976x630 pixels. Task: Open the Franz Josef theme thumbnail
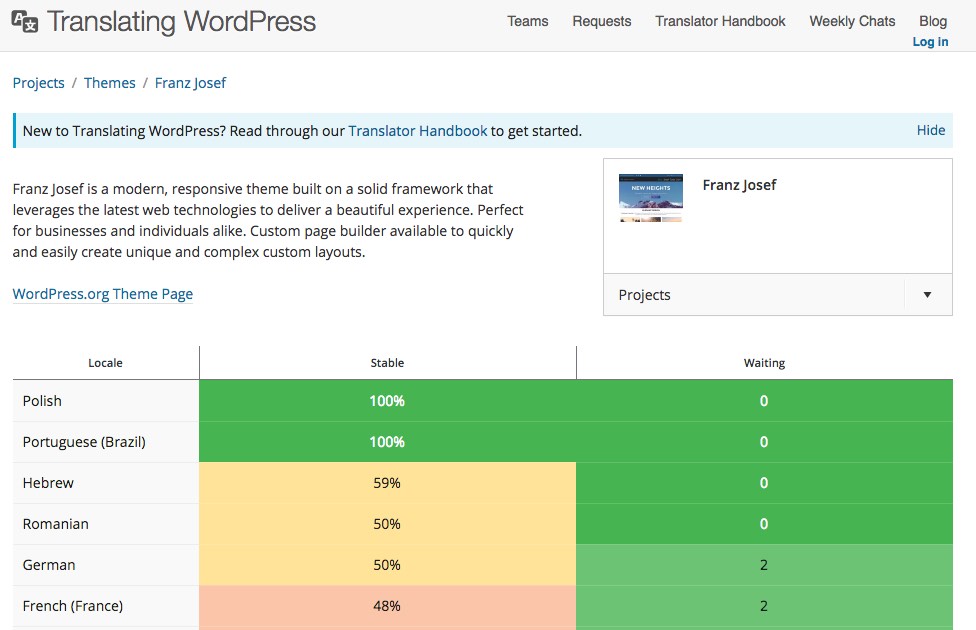pos(650,197)
